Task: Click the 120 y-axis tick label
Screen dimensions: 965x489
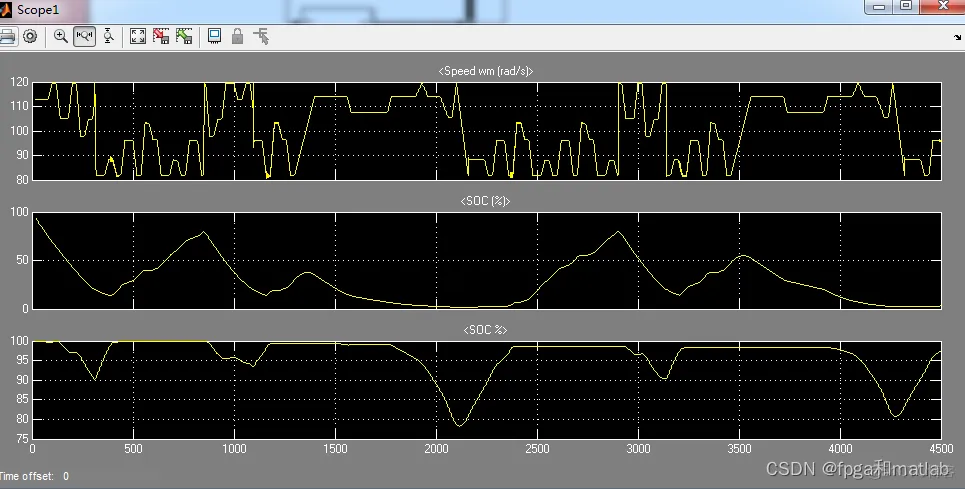Action: 19,82
